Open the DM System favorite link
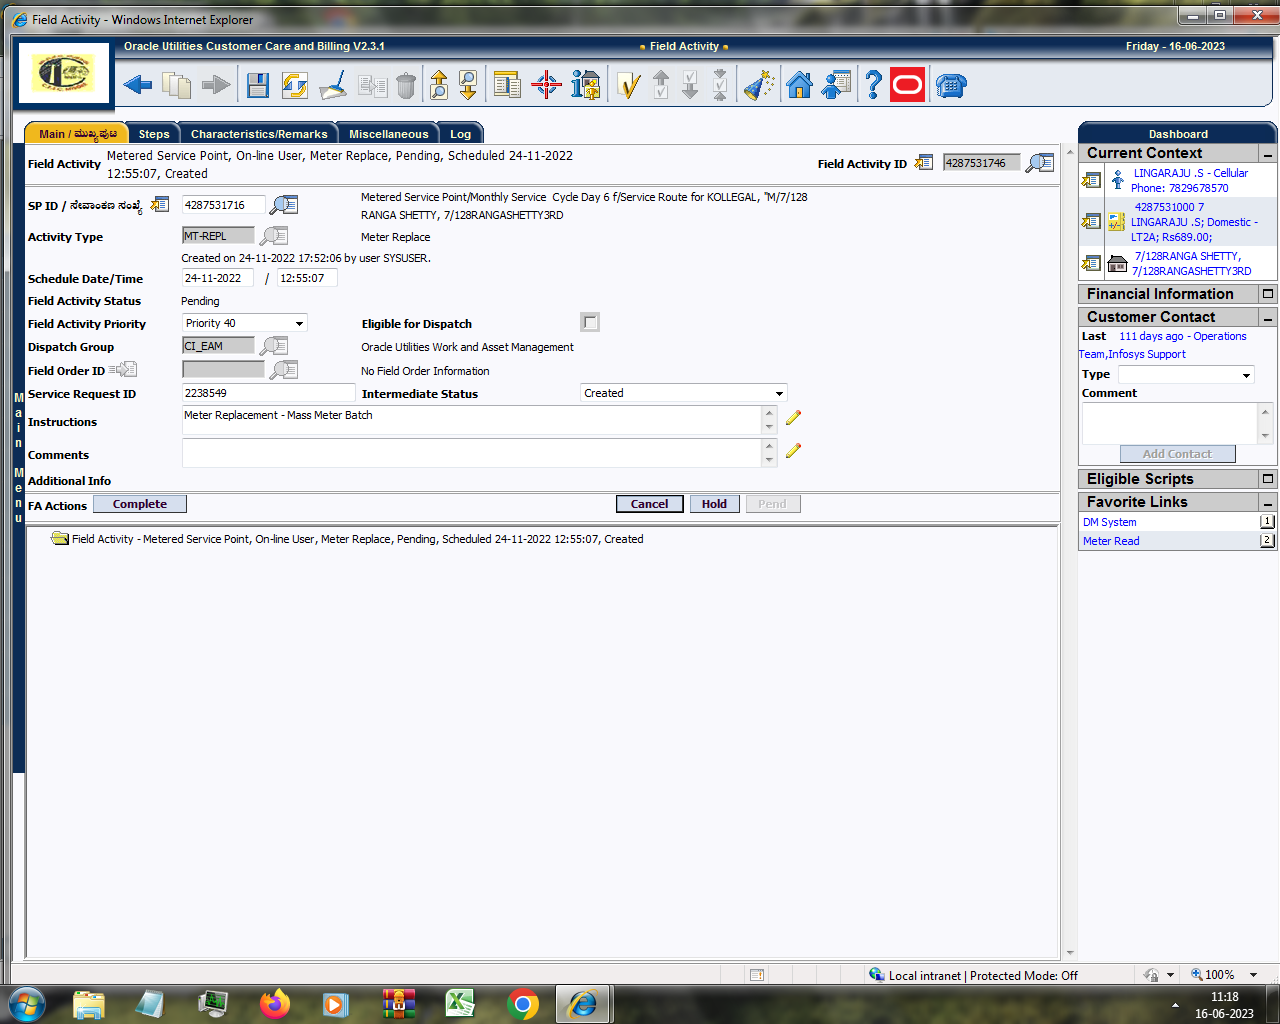Screen dimensions: 1280x1024 pos(1109,522)
